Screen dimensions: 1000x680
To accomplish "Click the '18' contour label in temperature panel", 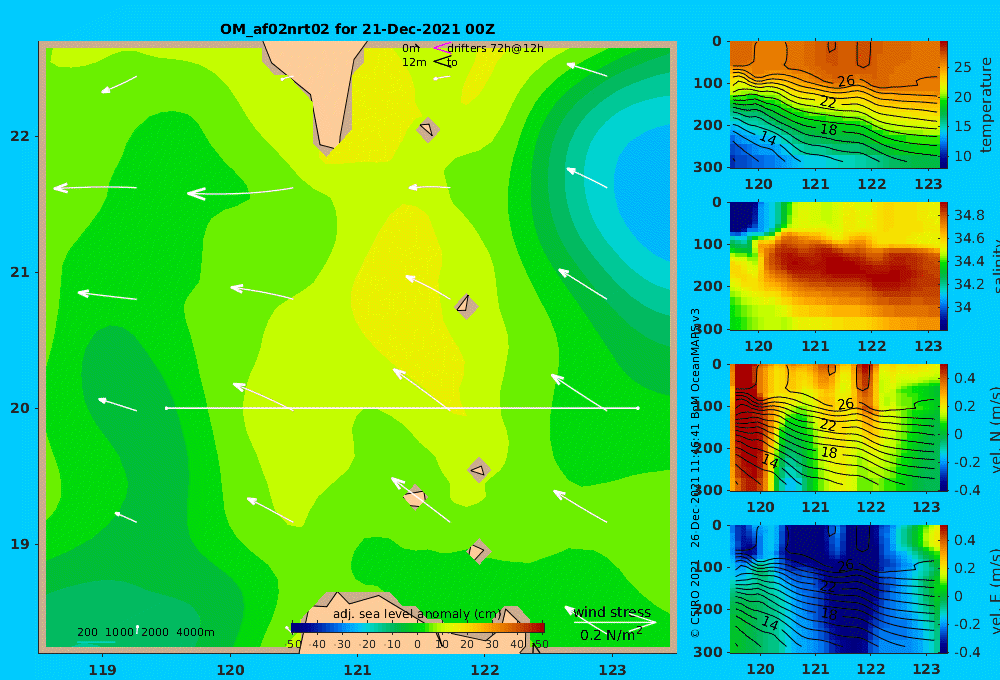I will pyautogui.click(x=828, y=129).
